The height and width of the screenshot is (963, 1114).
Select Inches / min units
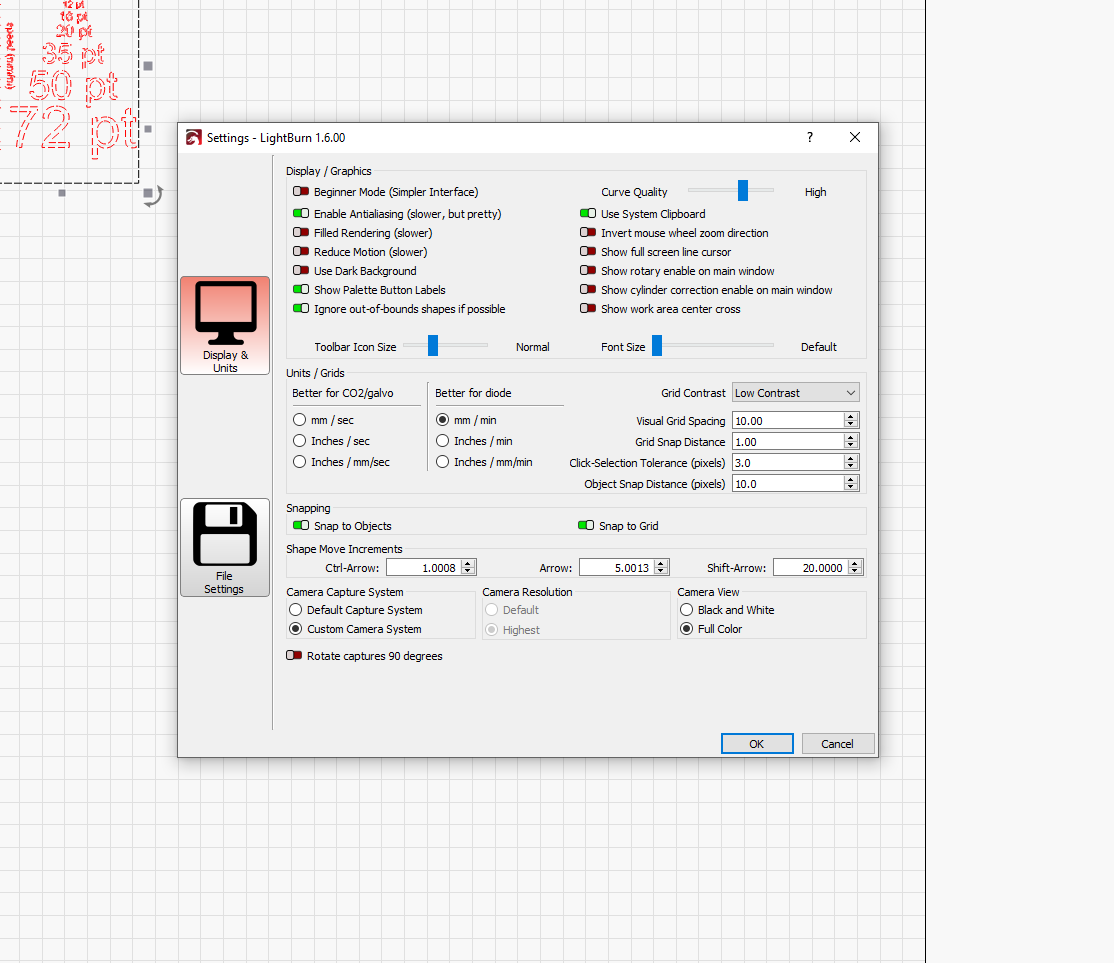pos(443,441)
